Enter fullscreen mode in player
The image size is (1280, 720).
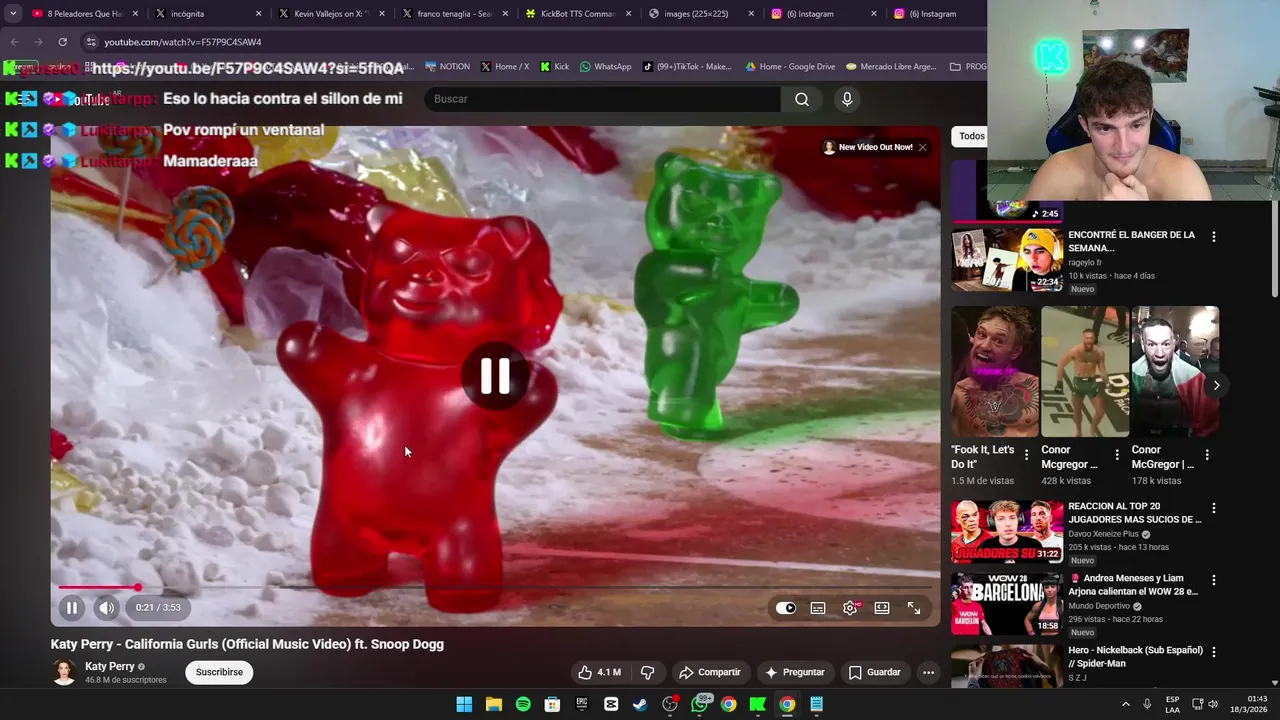[914, 608]
